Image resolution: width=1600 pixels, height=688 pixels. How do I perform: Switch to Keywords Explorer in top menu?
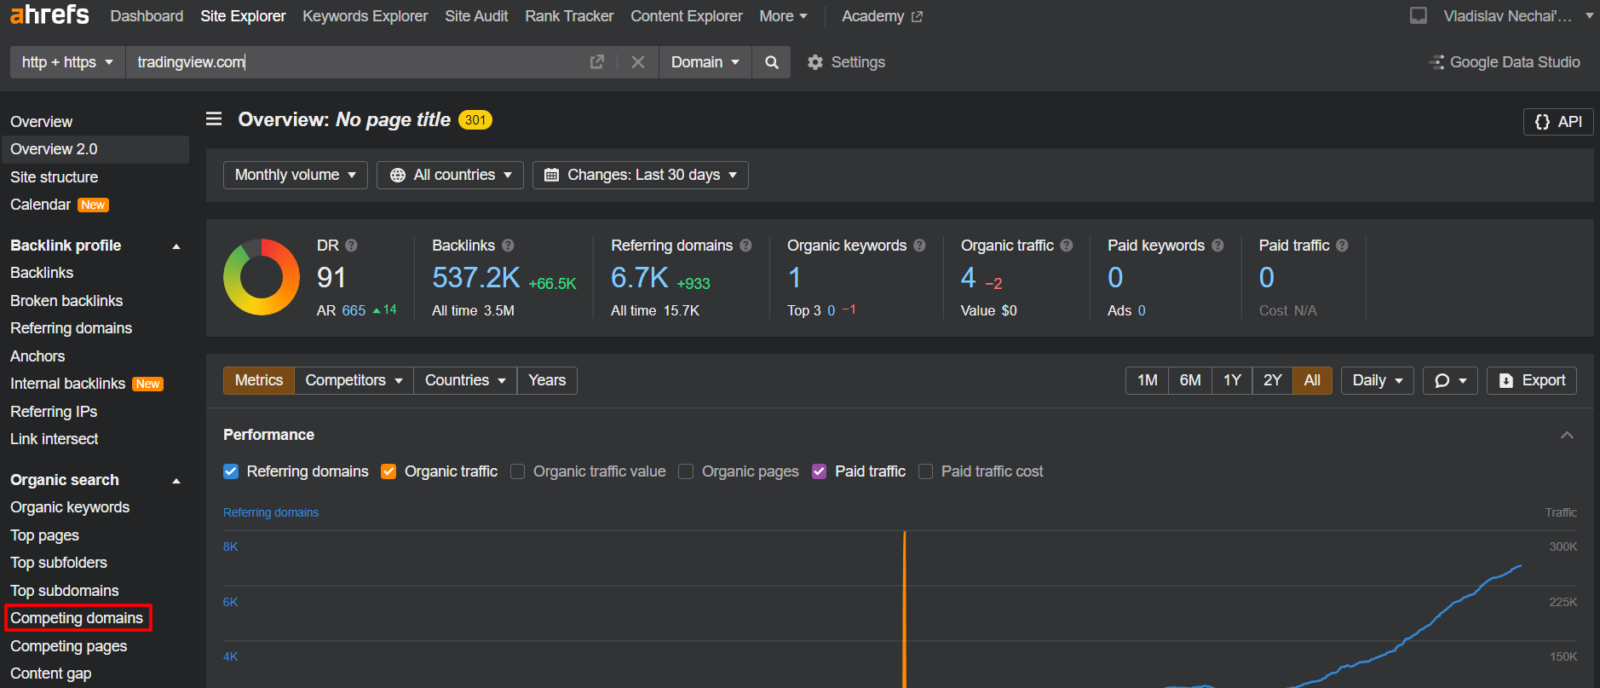point(365,16)
